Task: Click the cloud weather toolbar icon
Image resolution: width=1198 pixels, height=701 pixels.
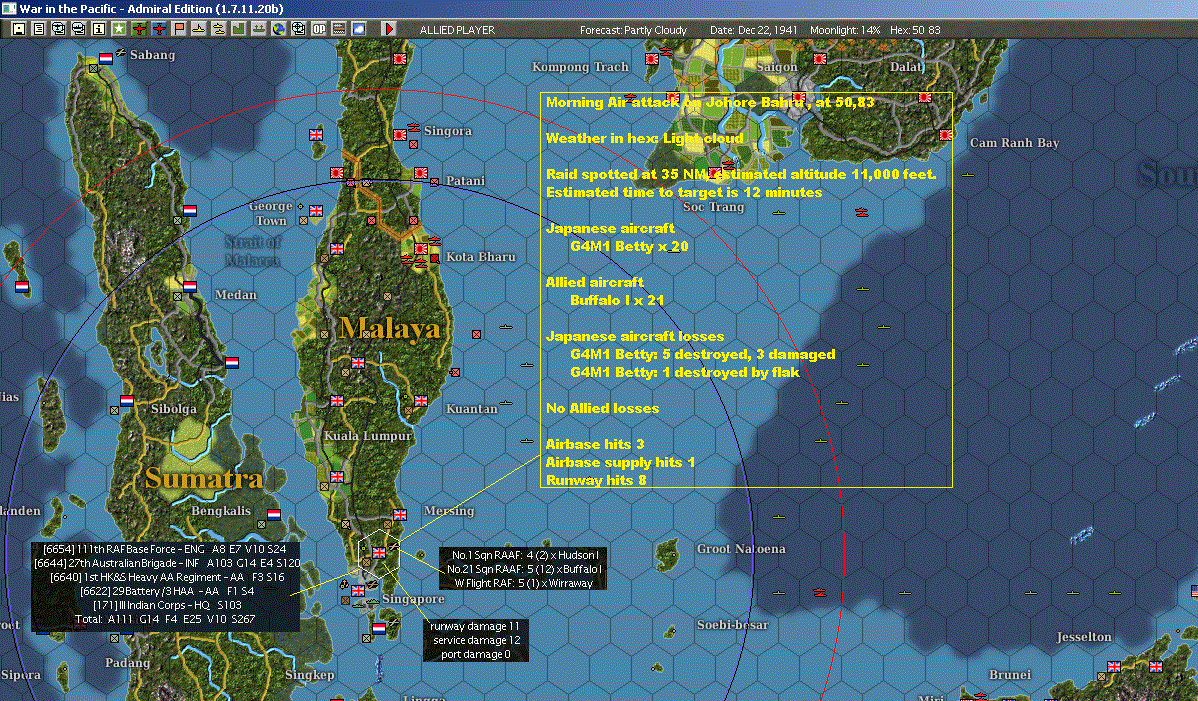Action: click(x=358, y=29)
